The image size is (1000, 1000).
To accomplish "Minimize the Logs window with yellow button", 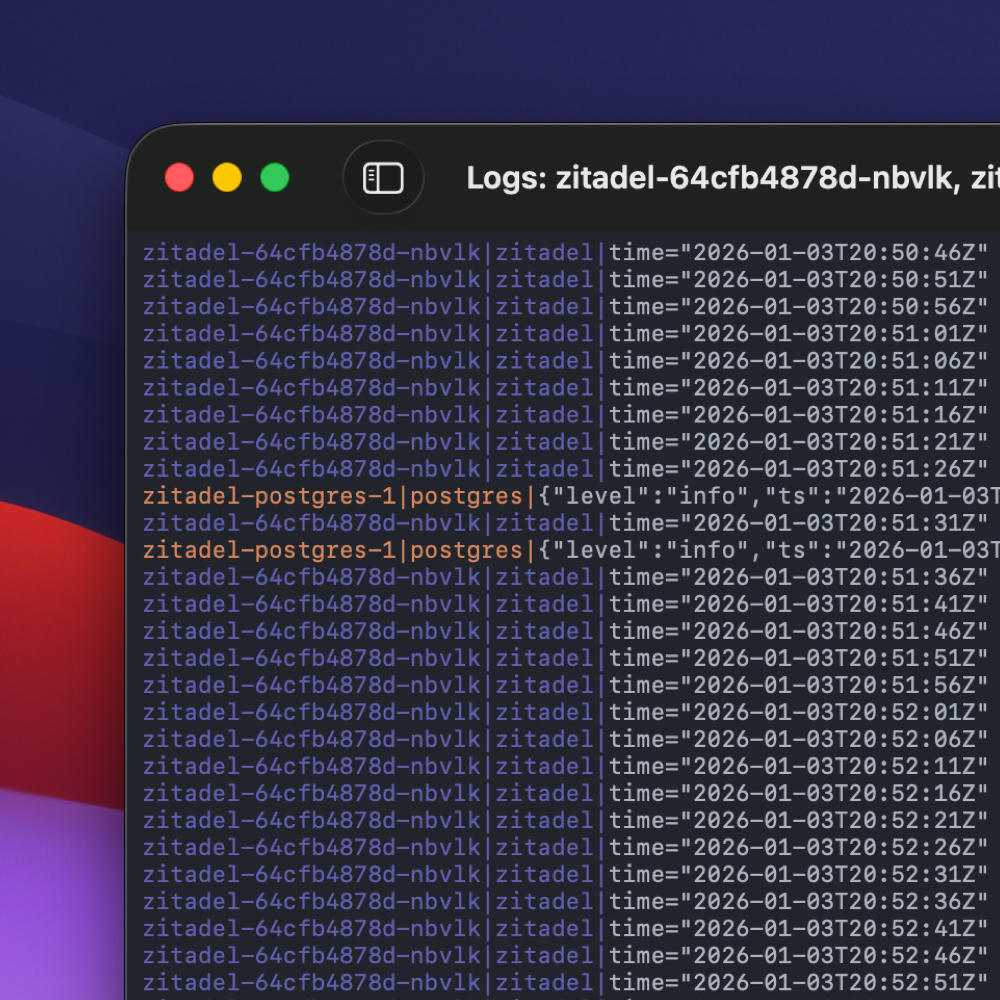I will coord(227,177).
